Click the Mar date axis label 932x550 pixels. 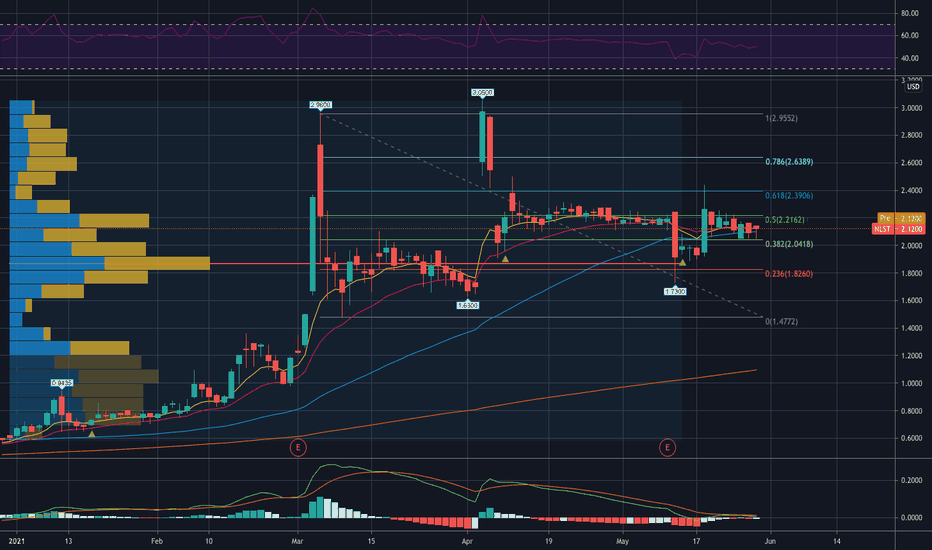tap(298, 541)
